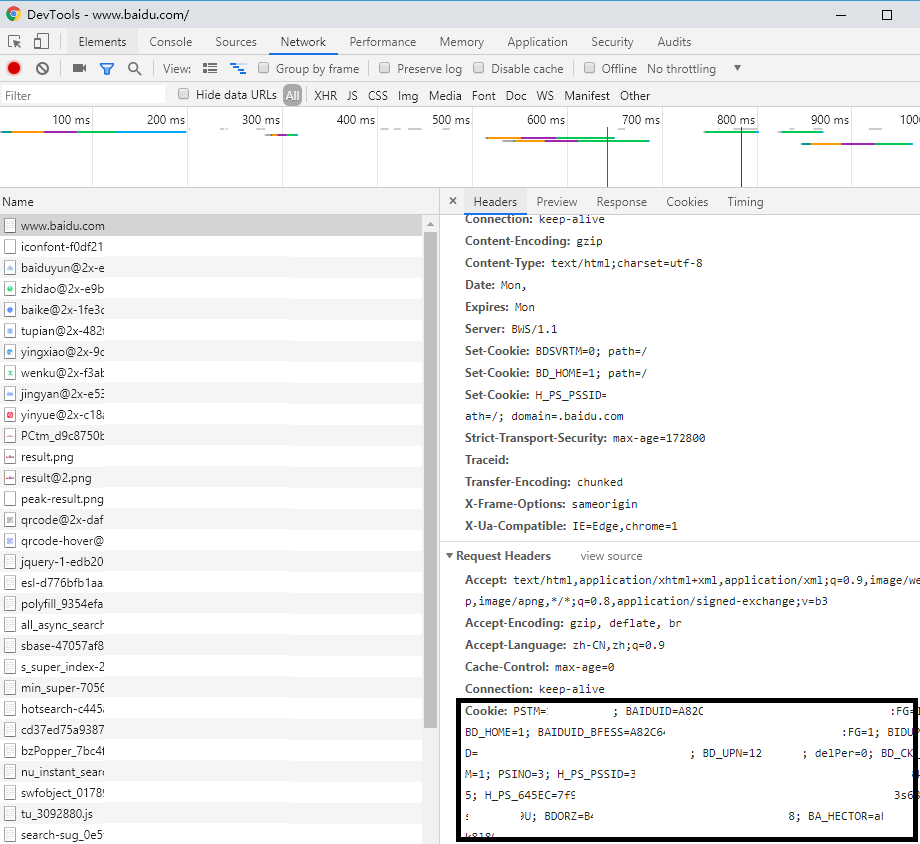
Task: Select the Network panel tab
Action: 303,42
